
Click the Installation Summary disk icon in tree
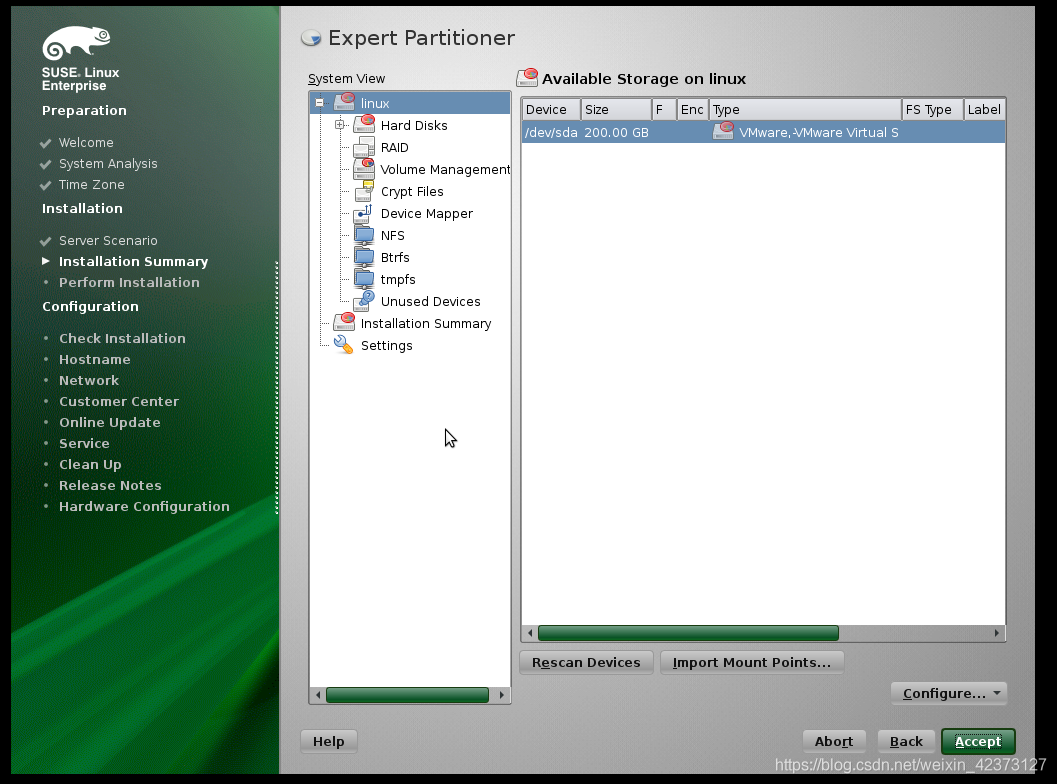coord(344,323)
